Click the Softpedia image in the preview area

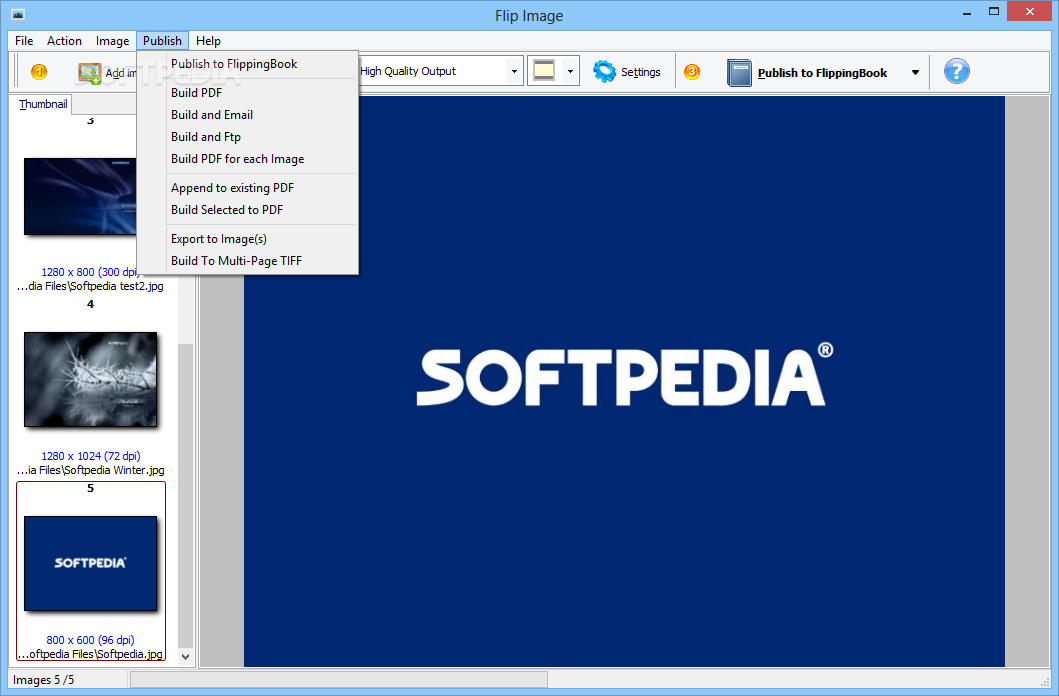click(624, 381)
